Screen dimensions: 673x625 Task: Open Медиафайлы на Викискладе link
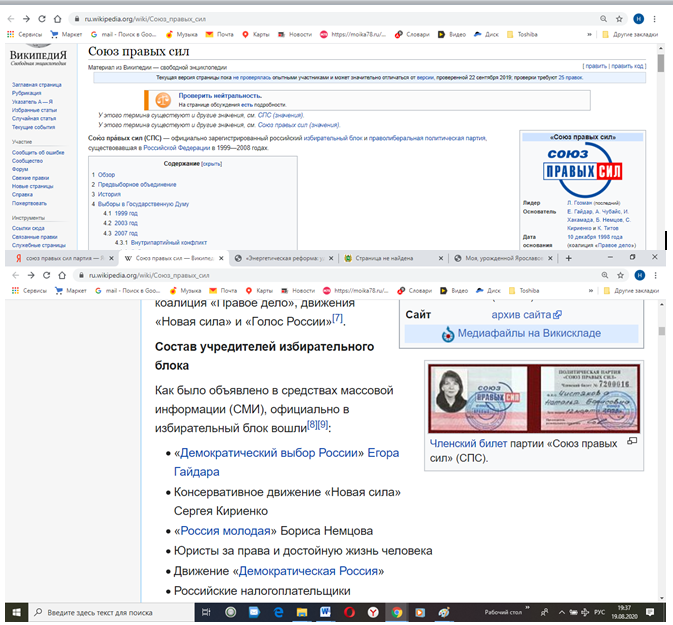pos(529,333)
